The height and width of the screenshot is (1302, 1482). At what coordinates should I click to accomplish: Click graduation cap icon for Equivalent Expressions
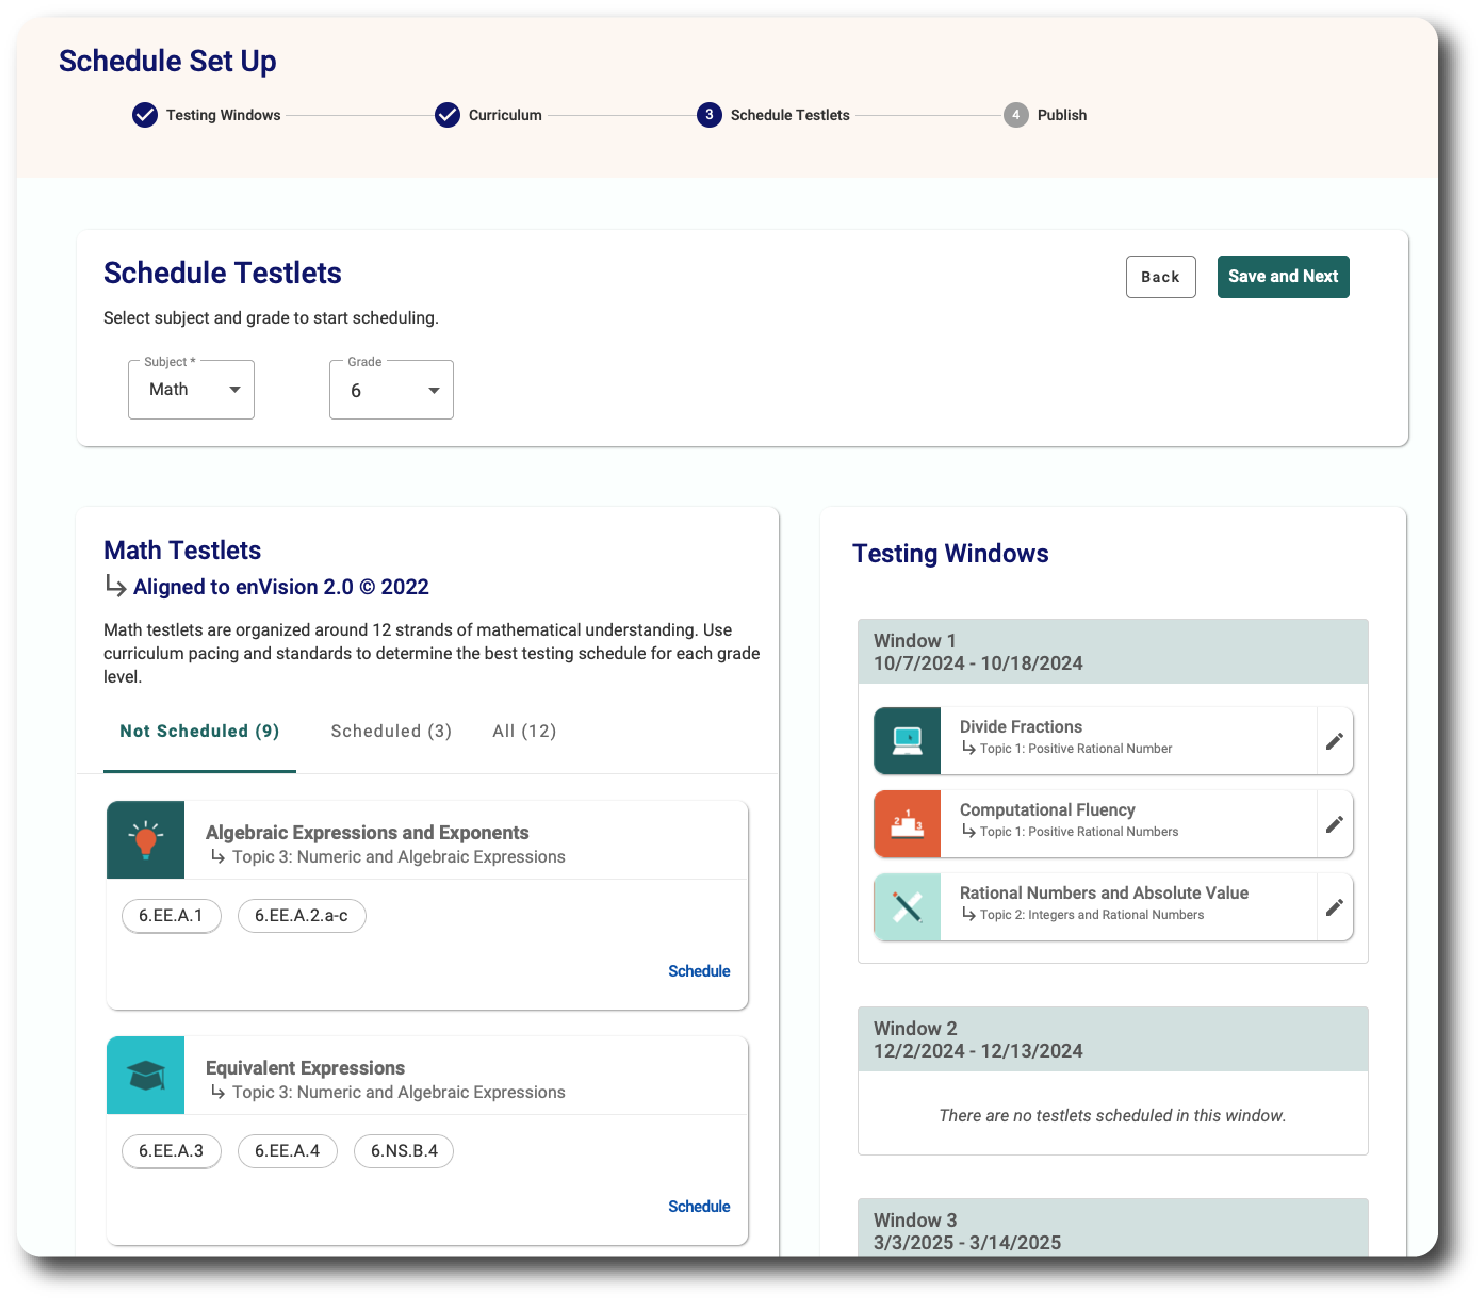pos(146,1075)
